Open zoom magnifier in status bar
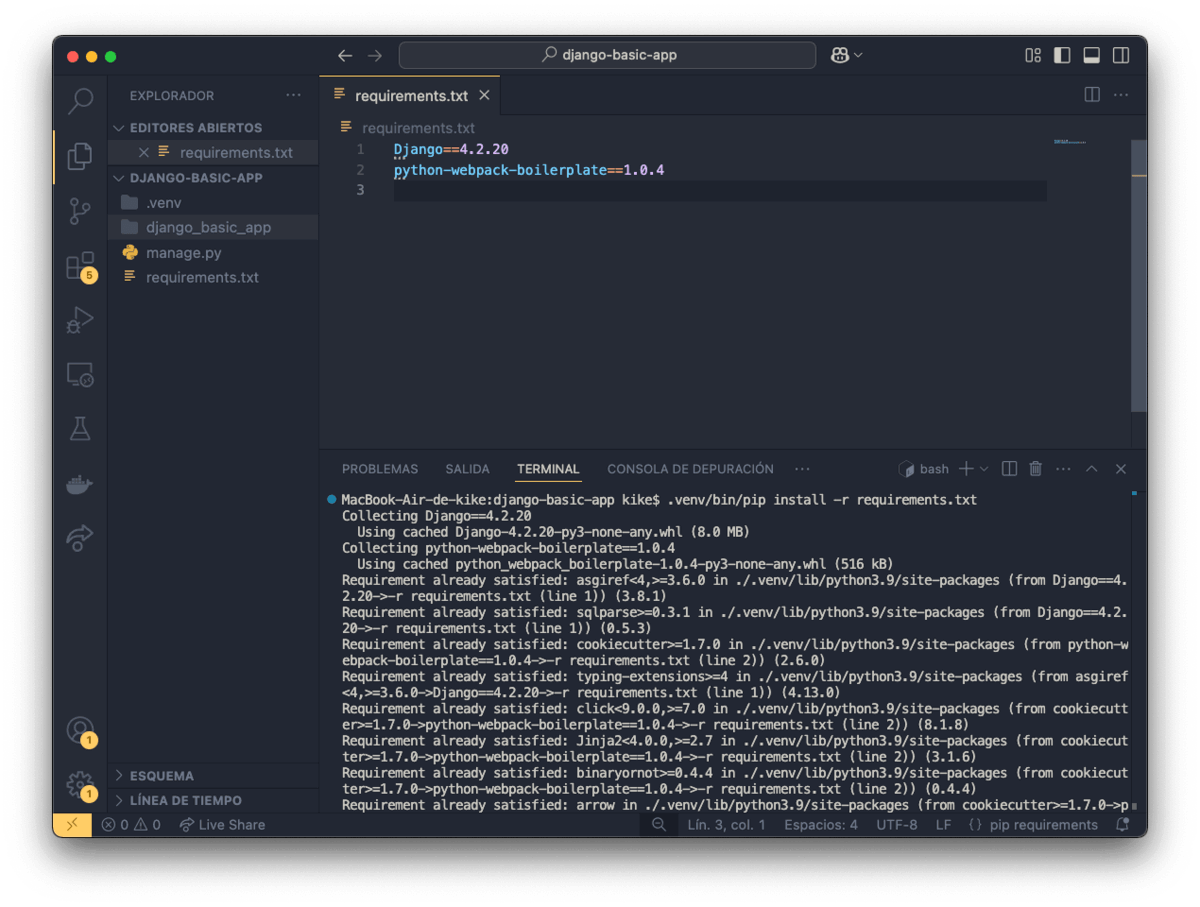The width and height of the screenshot is (1200, 907). coord(659,825)
